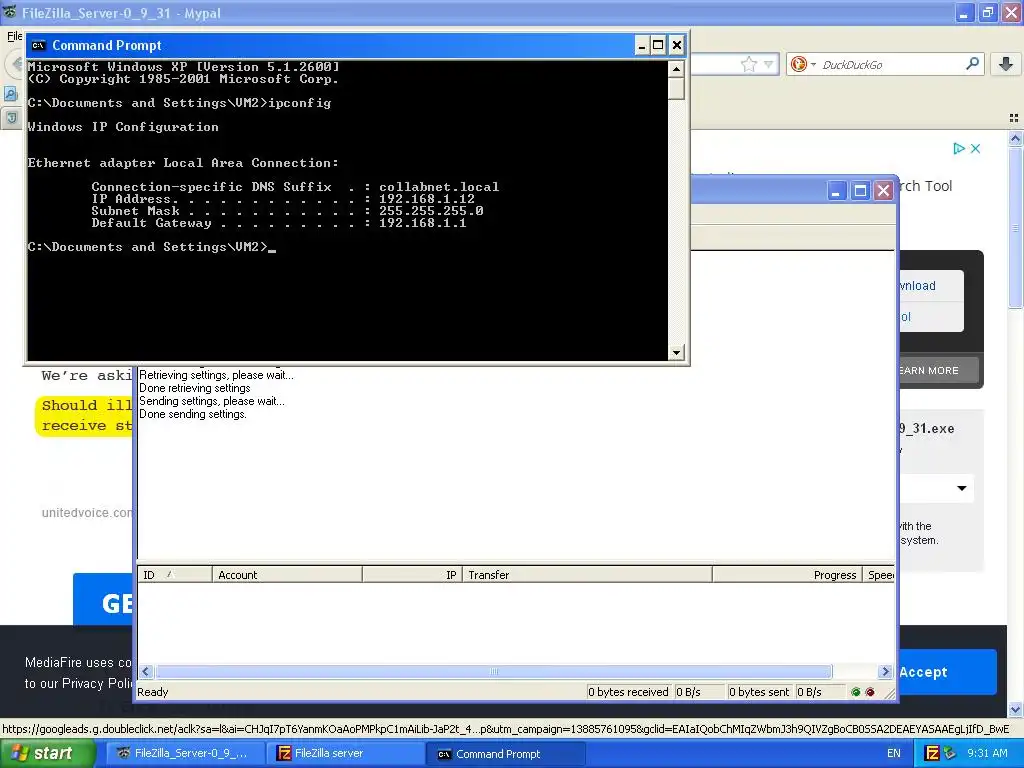Sort by Account column header
This screenshot has width=1024, height=768.
pyautogui.click(x=287, y=575)
